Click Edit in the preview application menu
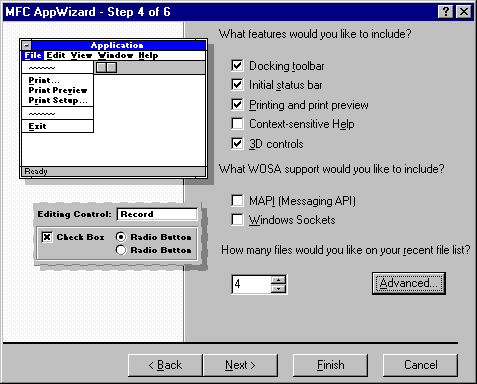 (x=56, y=55)
